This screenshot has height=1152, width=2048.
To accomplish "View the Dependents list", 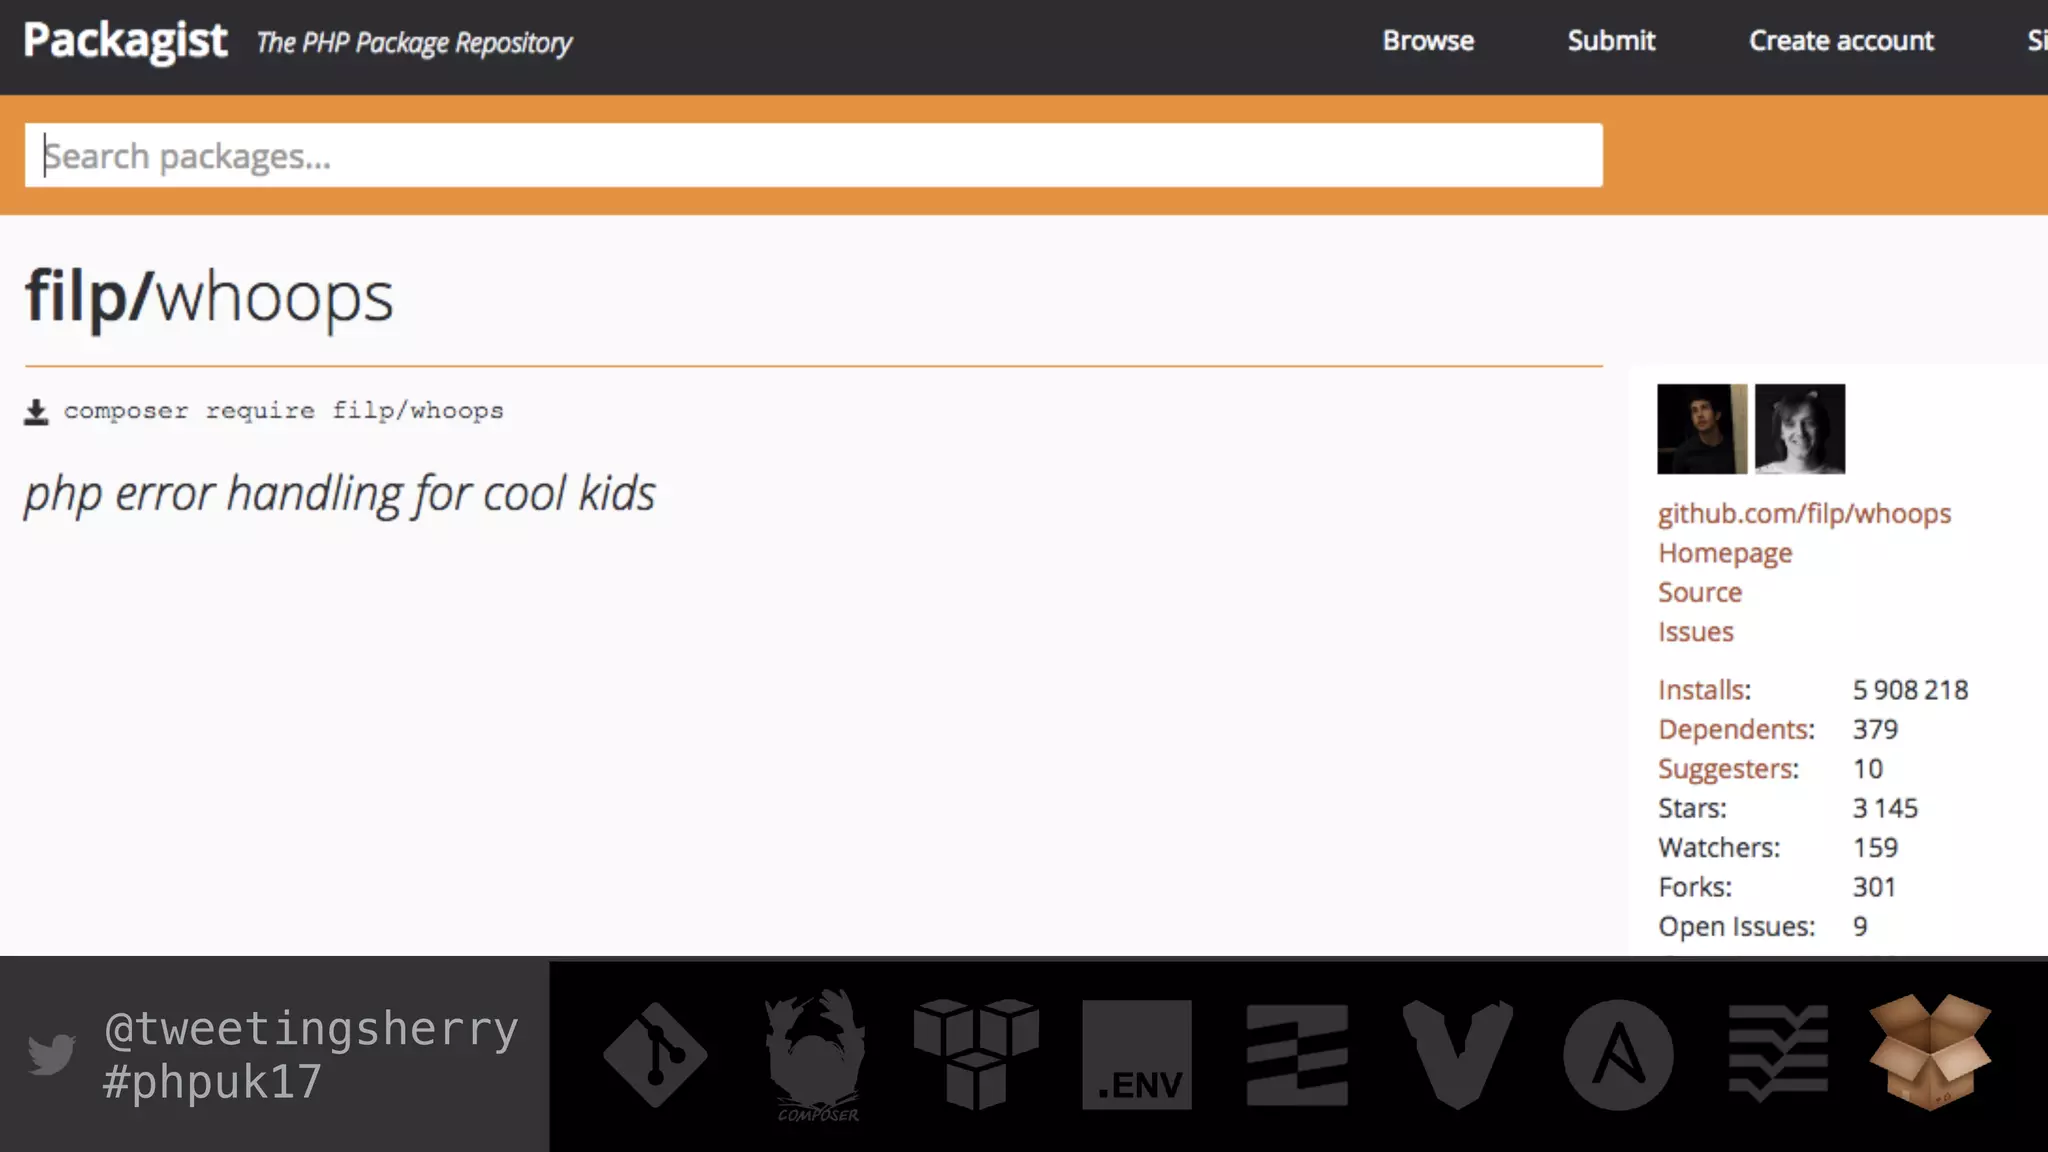I will (1736, 729).
